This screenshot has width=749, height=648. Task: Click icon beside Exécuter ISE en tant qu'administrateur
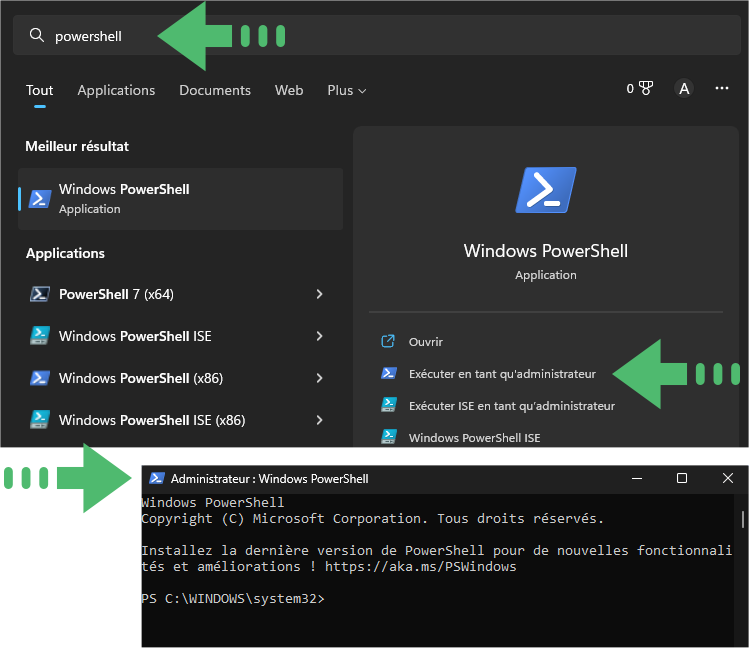tap(389, 405)
